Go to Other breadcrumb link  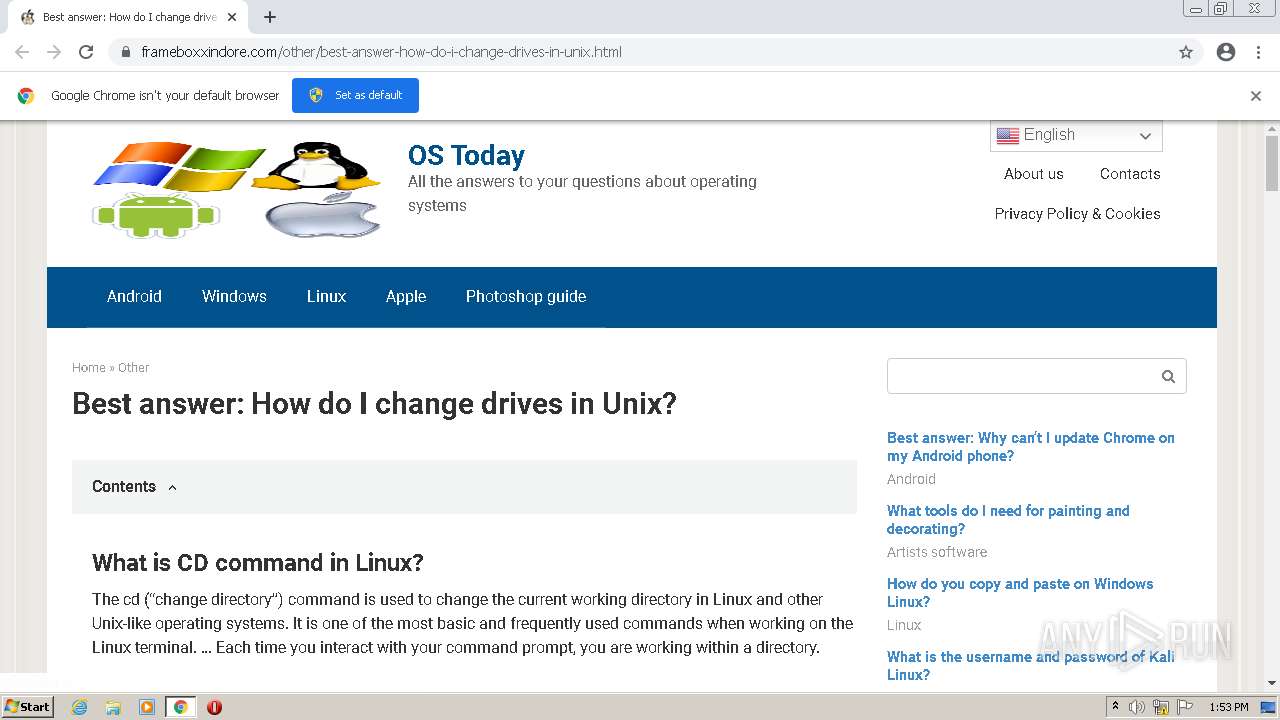tap(133, 368)
